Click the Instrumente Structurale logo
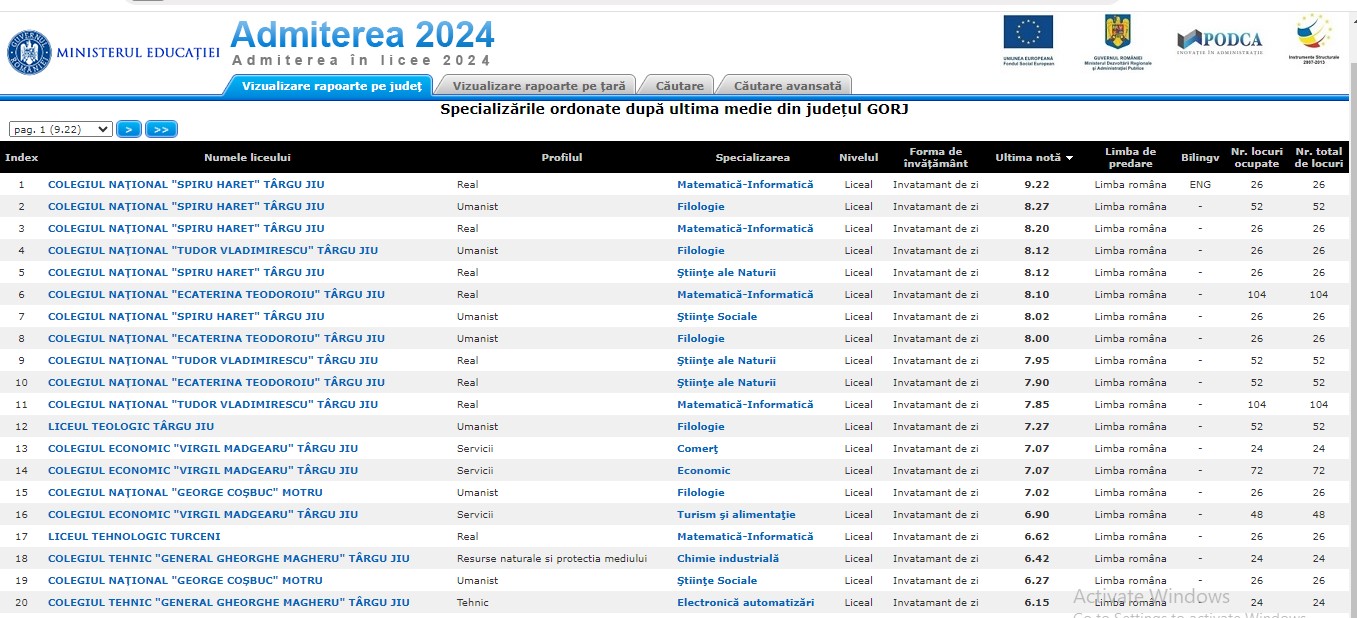The height and width of the screenshot is (618, 1357). tap(1314, 35)
